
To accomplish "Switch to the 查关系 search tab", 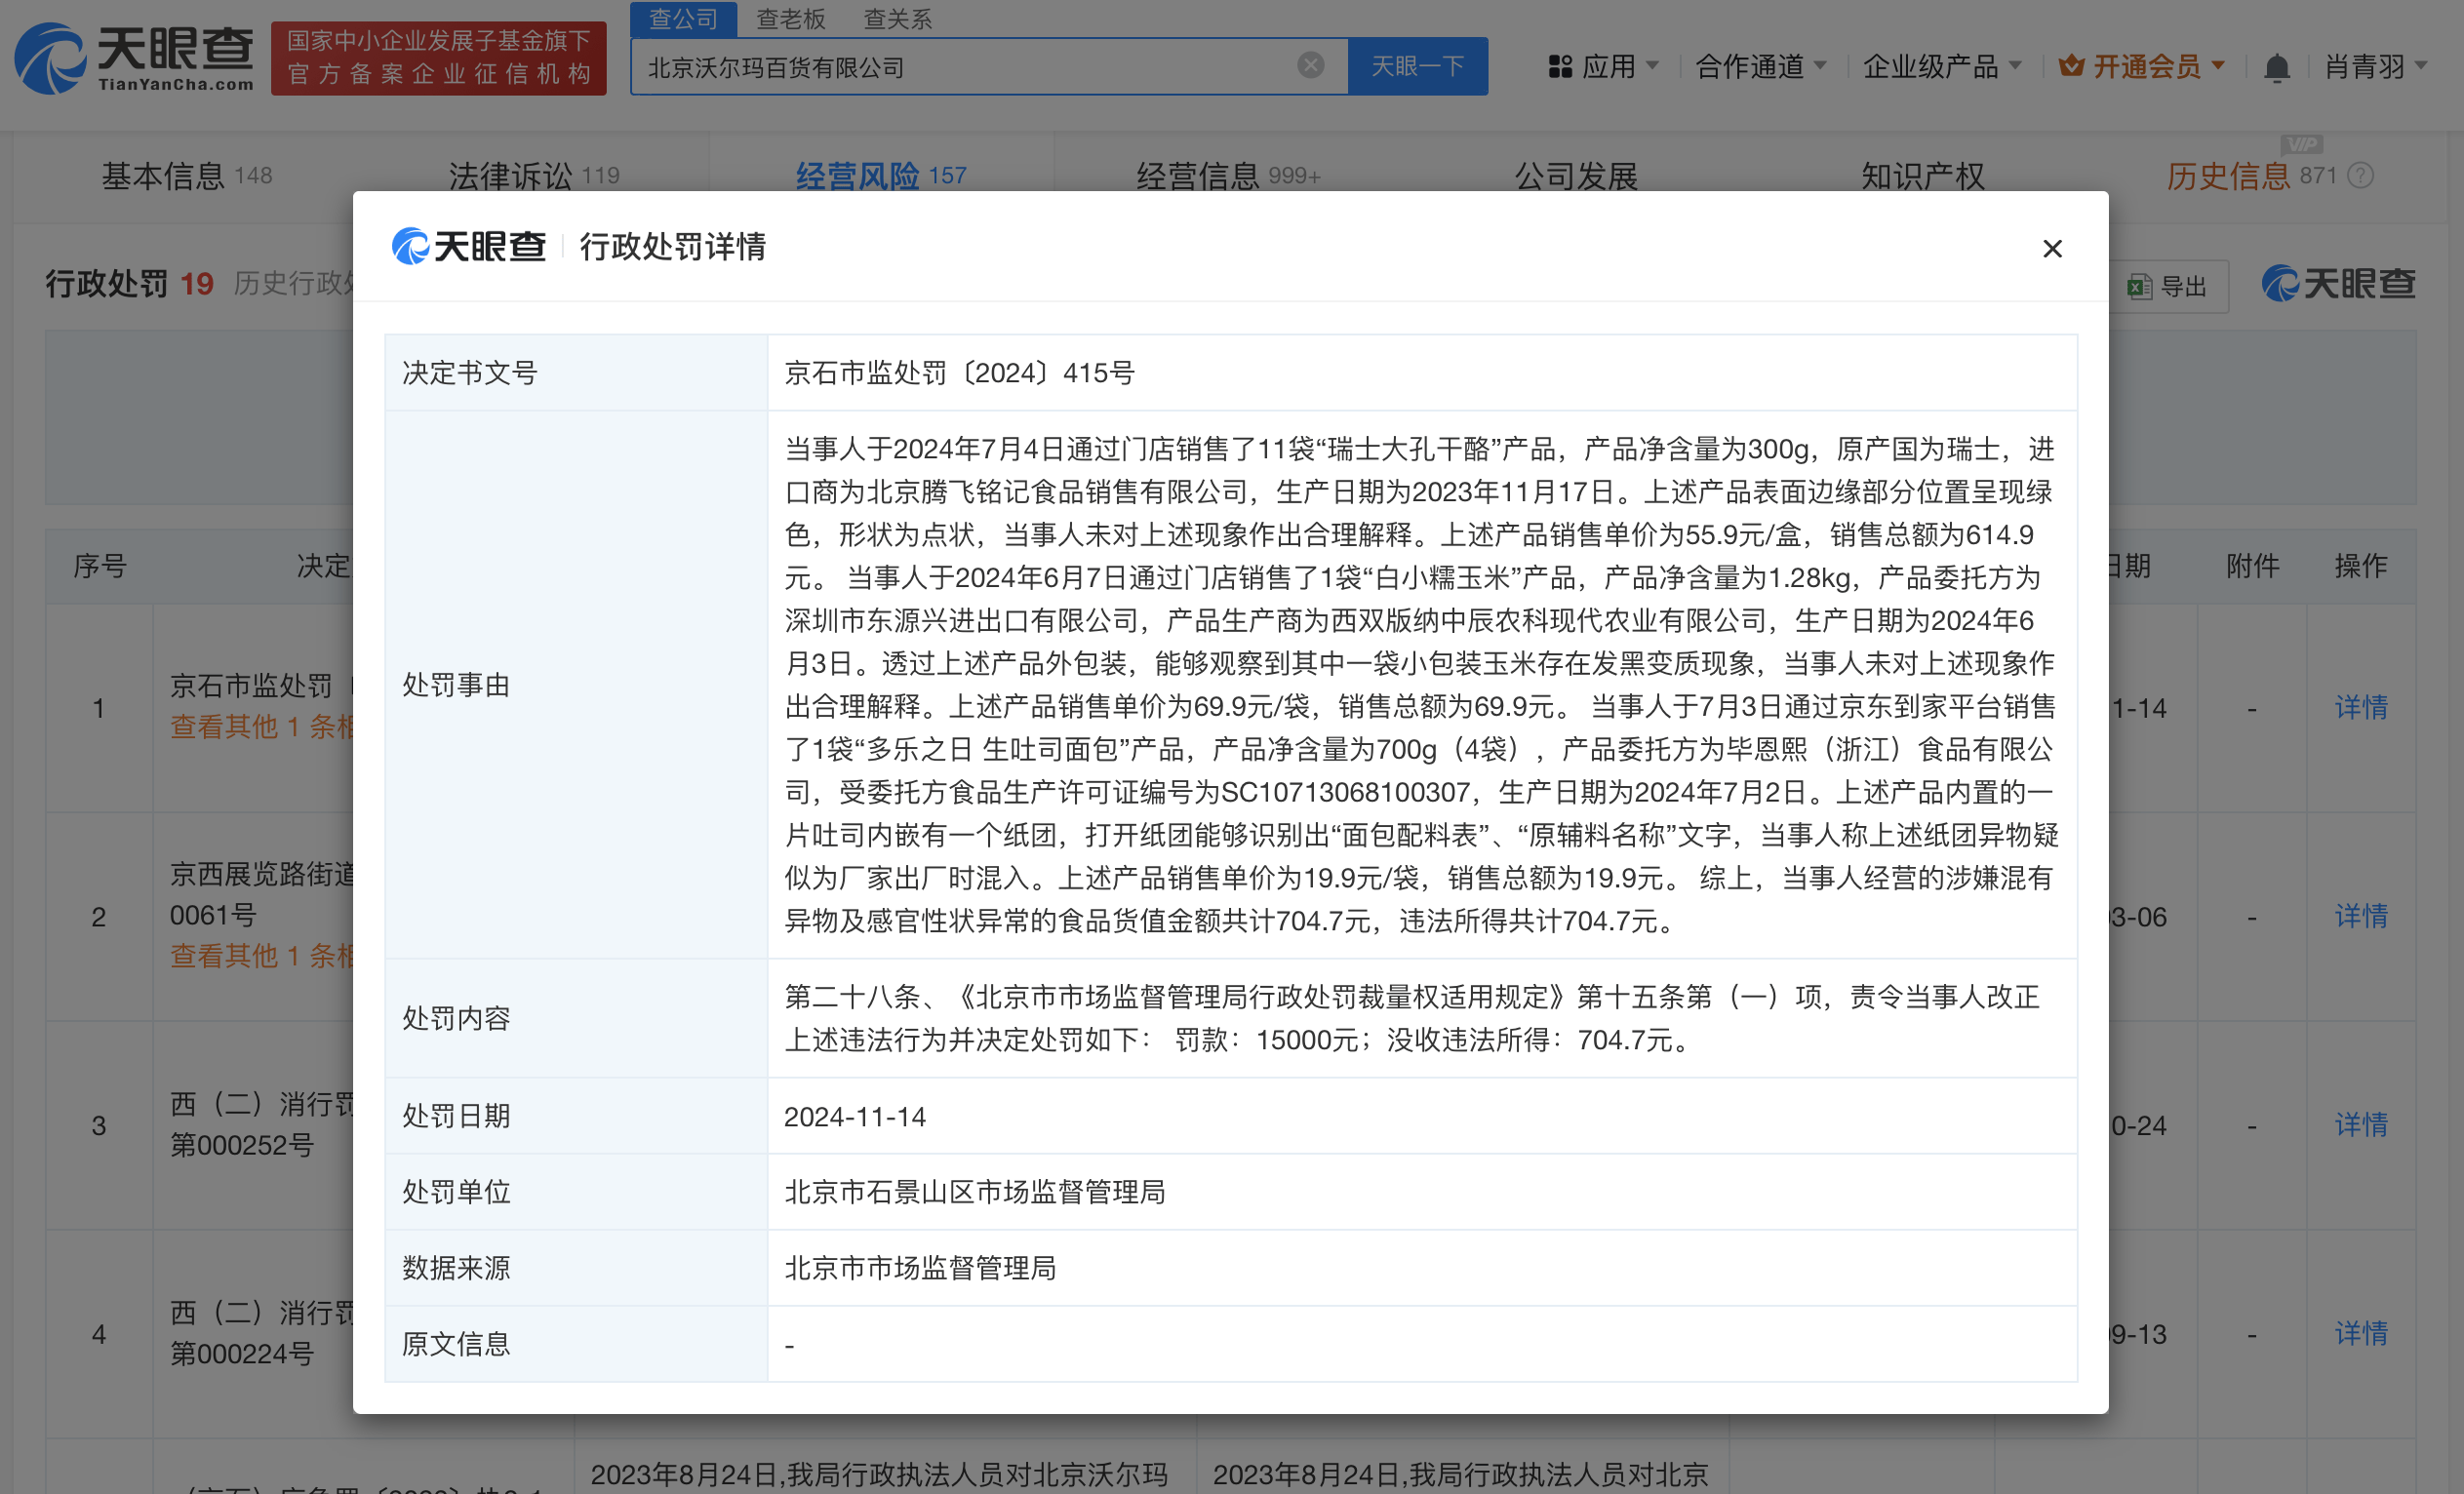I will [897, 19].
